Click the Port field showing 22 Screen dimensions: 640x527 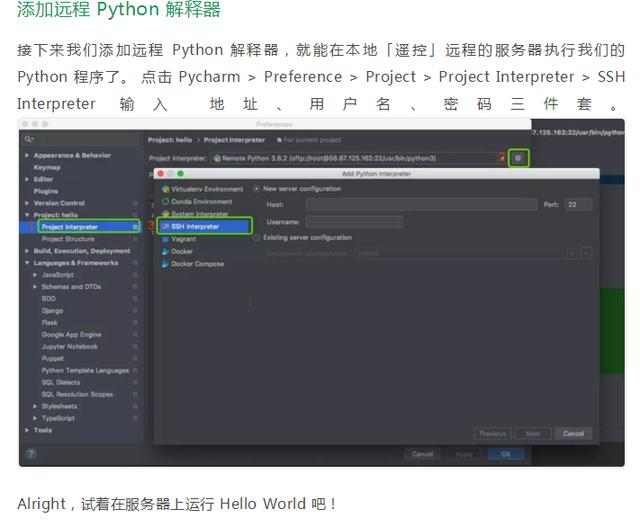tap(578, 205)
